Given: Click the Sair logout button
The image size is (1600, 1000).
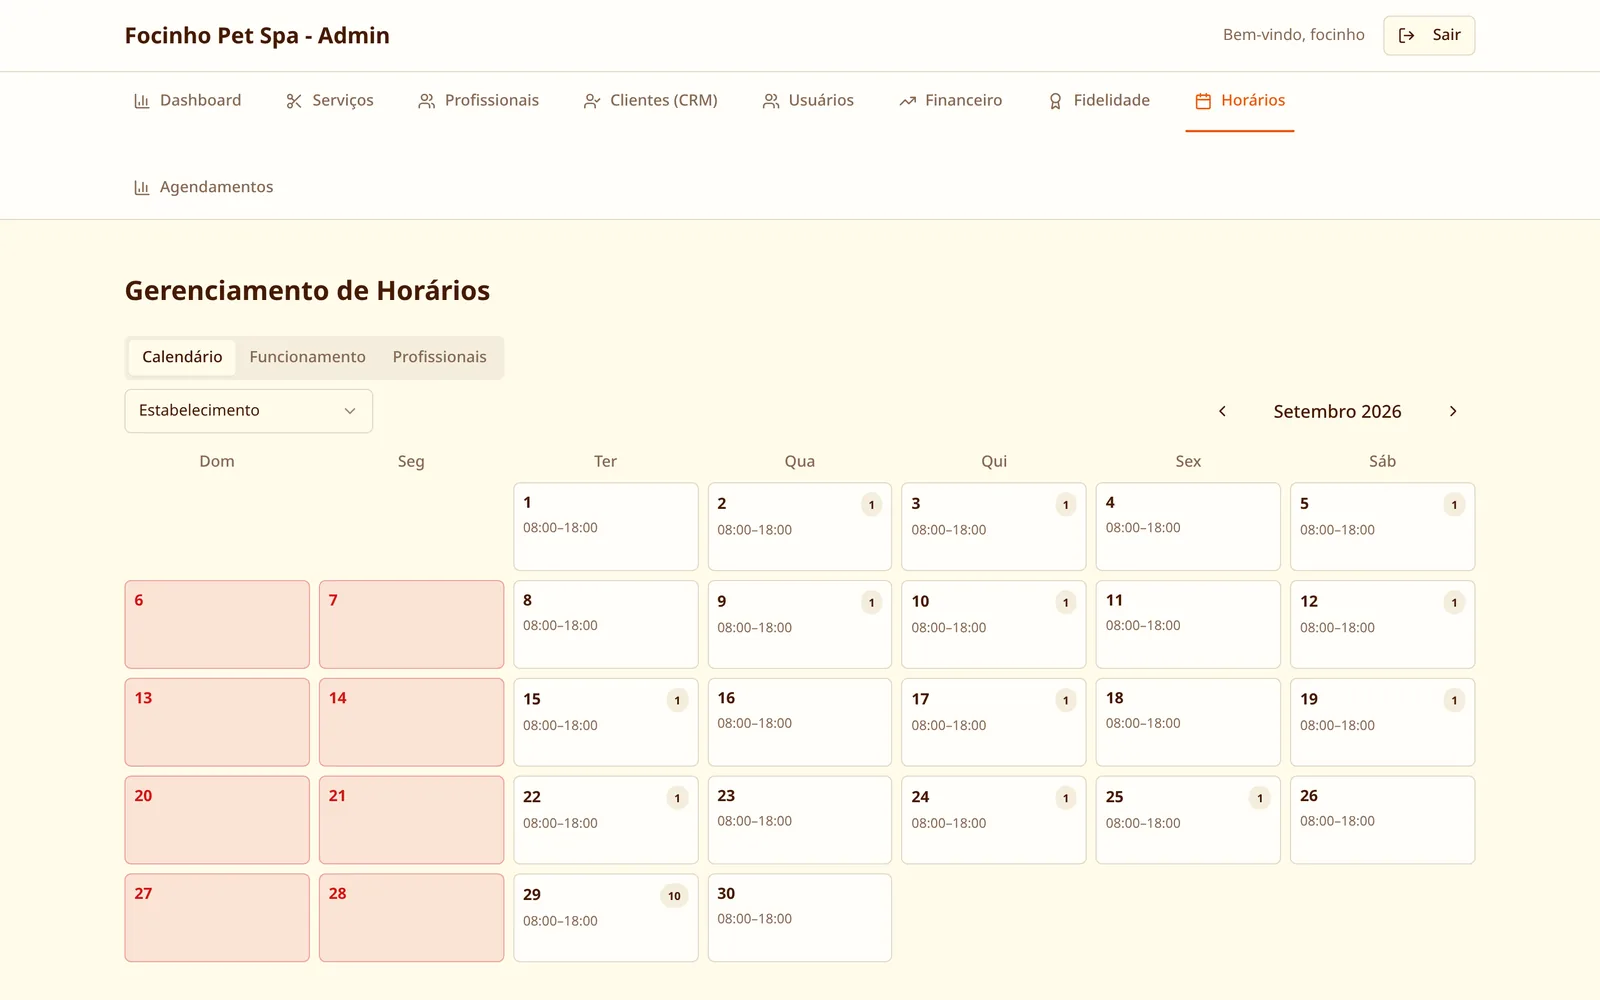Looking at the screenshot, I should [1429, 35].
